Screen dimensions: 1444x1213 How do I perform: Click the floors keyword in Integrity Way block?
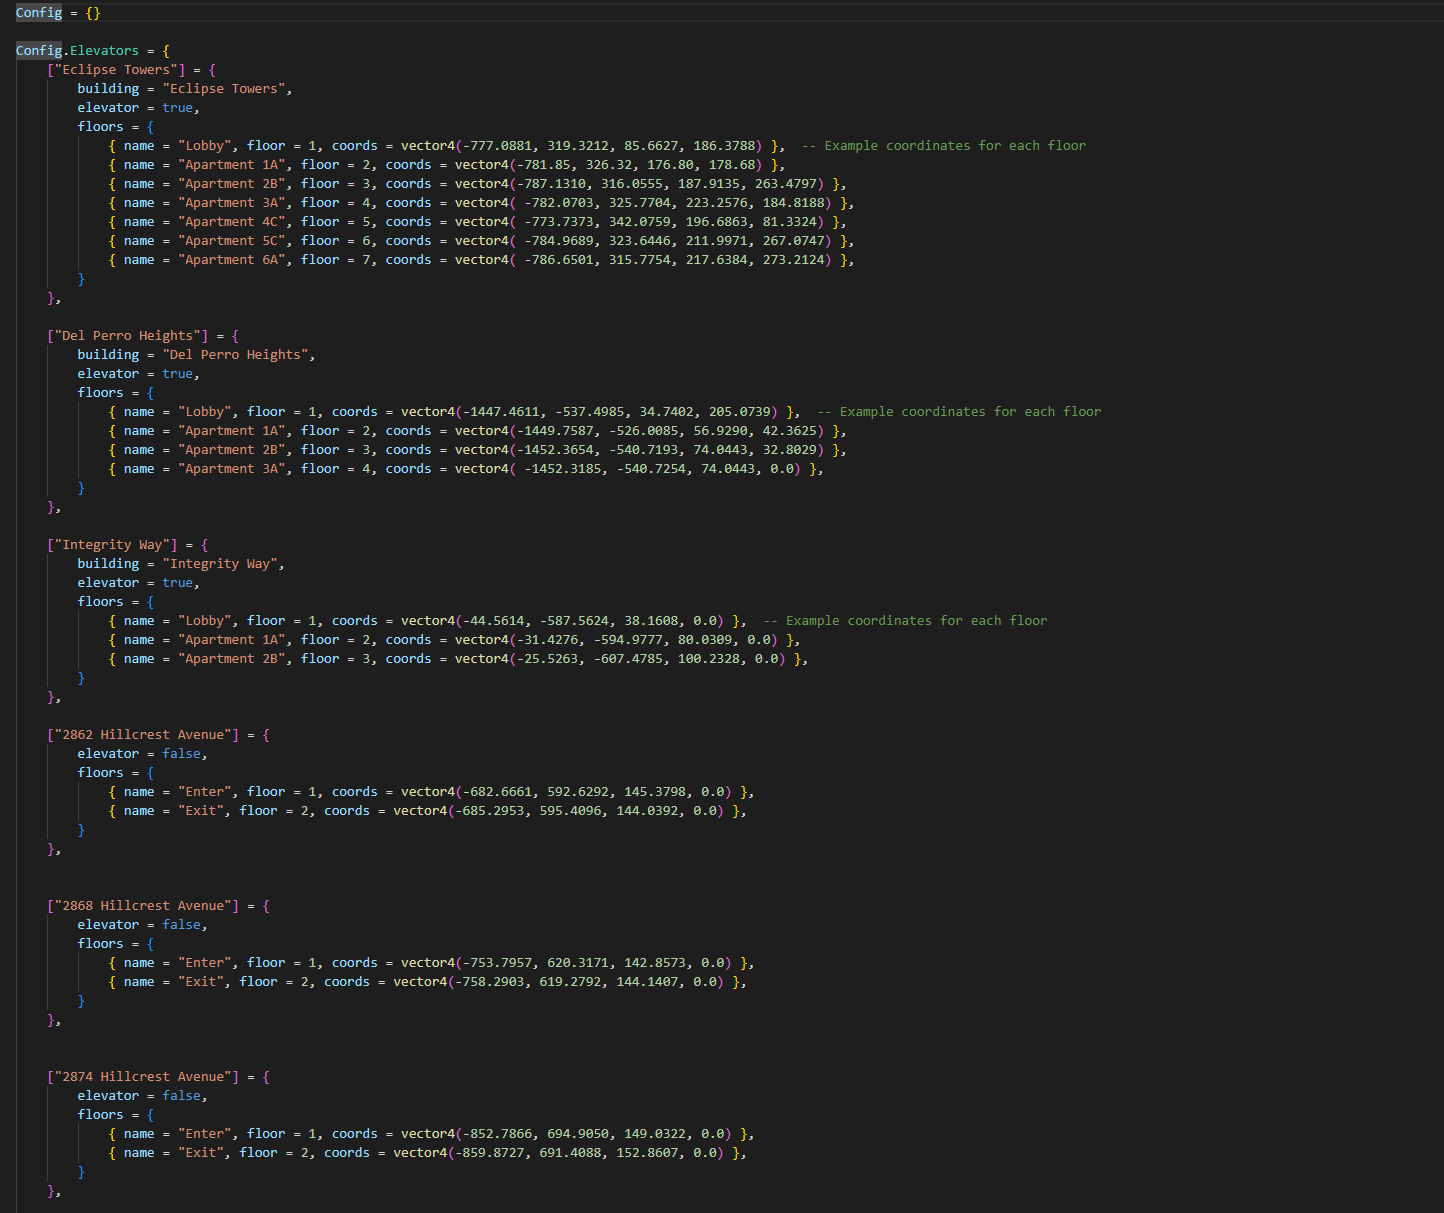pos(100,601)
